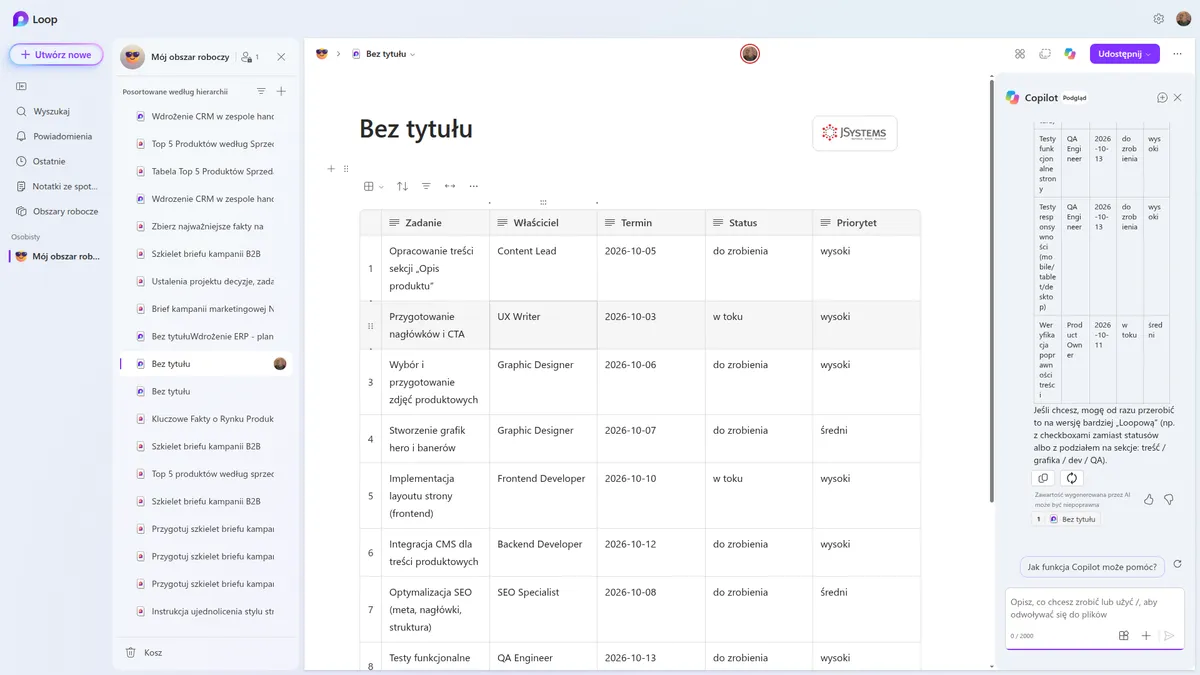Open page Bez tytułuWdrożenie ERP - plan
The width and height of the screenshot is (1200, 675).
[x=205, y=336]
